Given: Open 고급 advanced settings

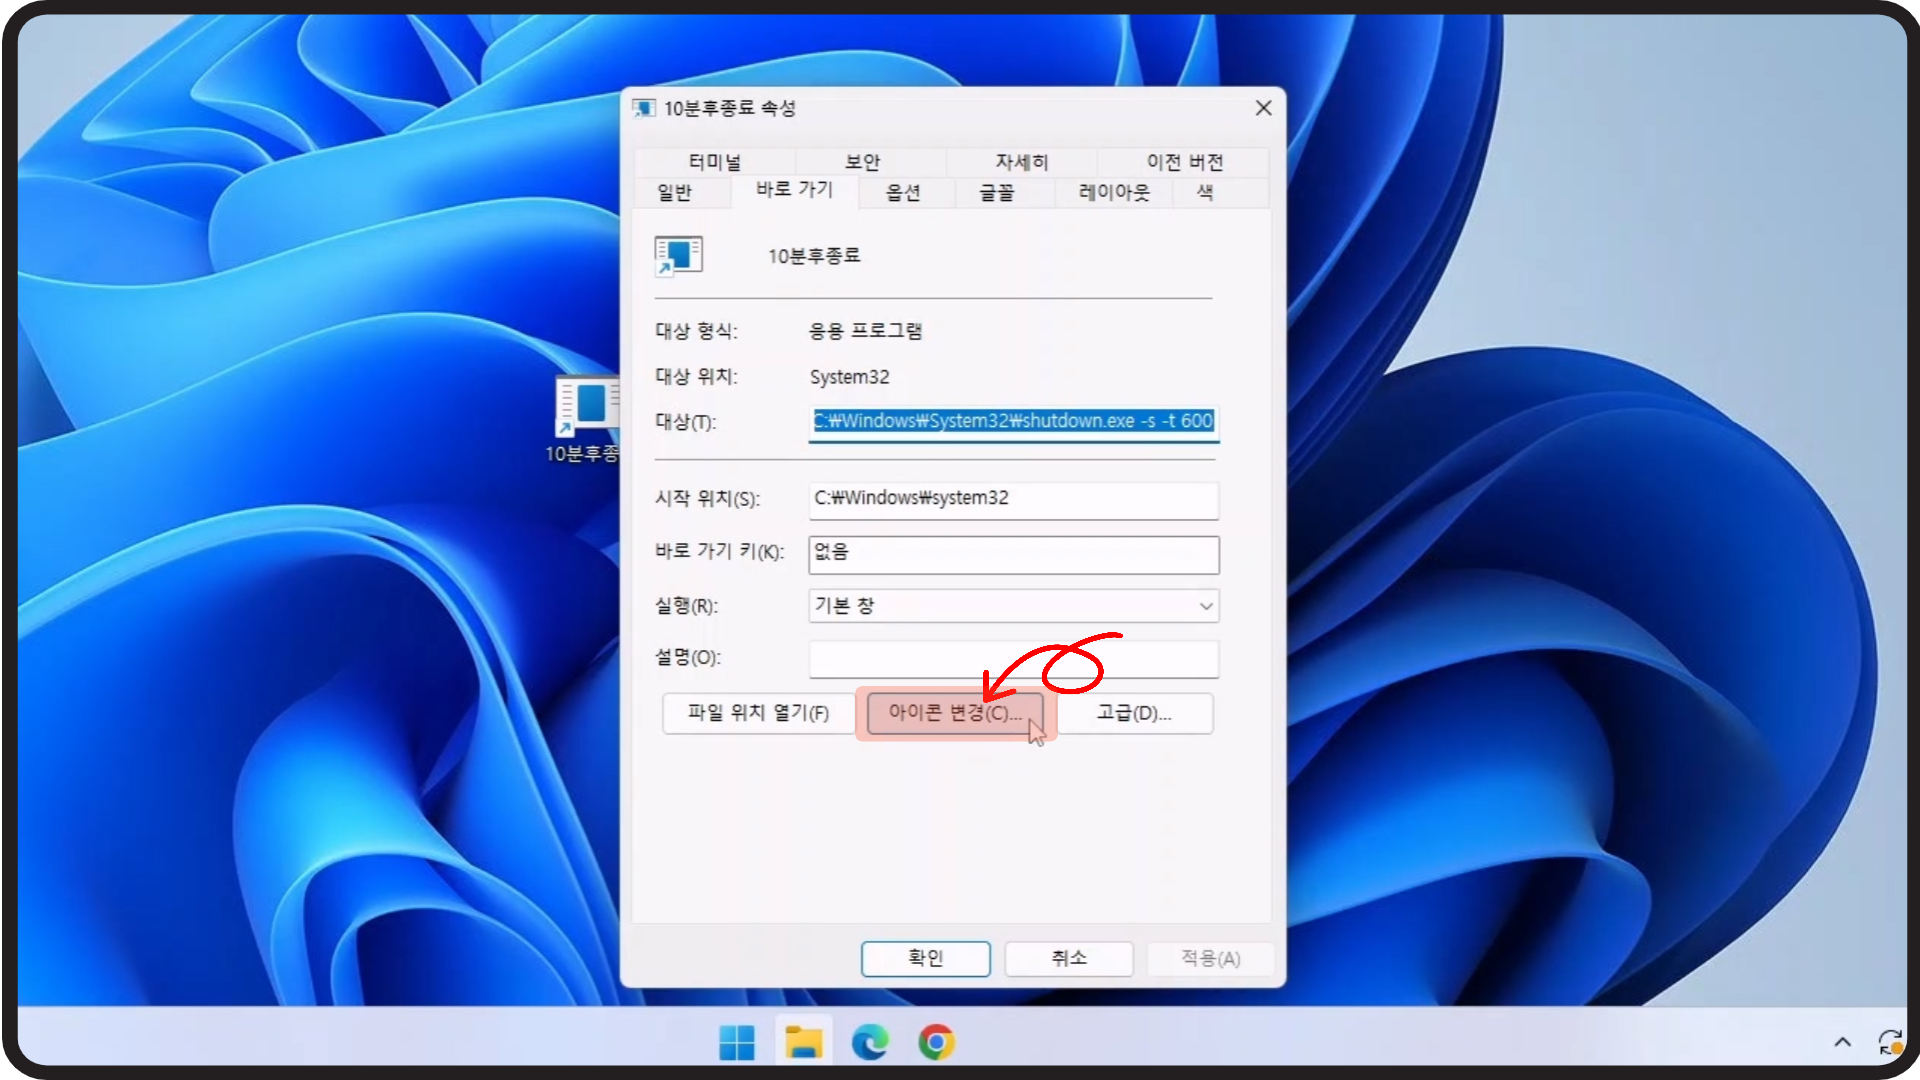Looking at the screenshot, I should [x=1134, y=713].
